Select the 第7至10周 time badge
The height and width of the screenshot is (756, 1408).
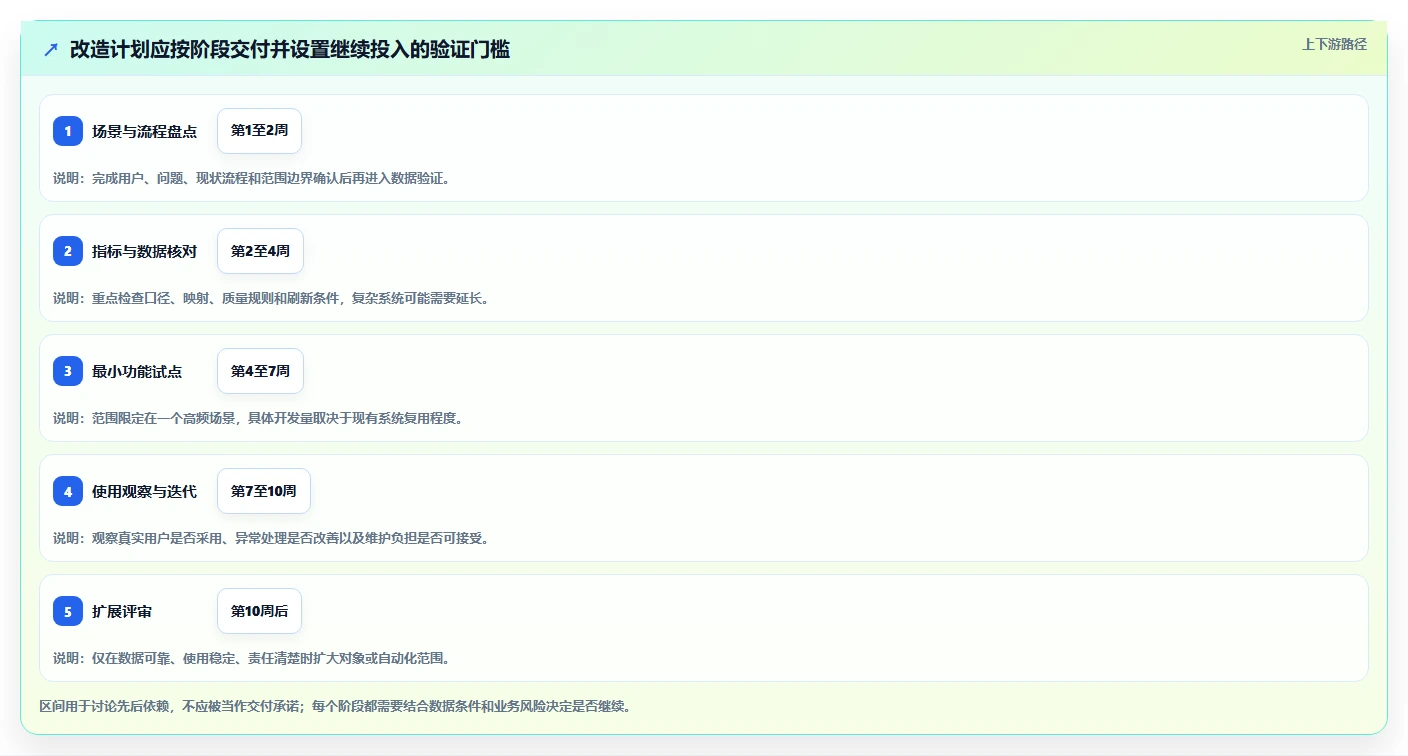click(x=264, y=491)
